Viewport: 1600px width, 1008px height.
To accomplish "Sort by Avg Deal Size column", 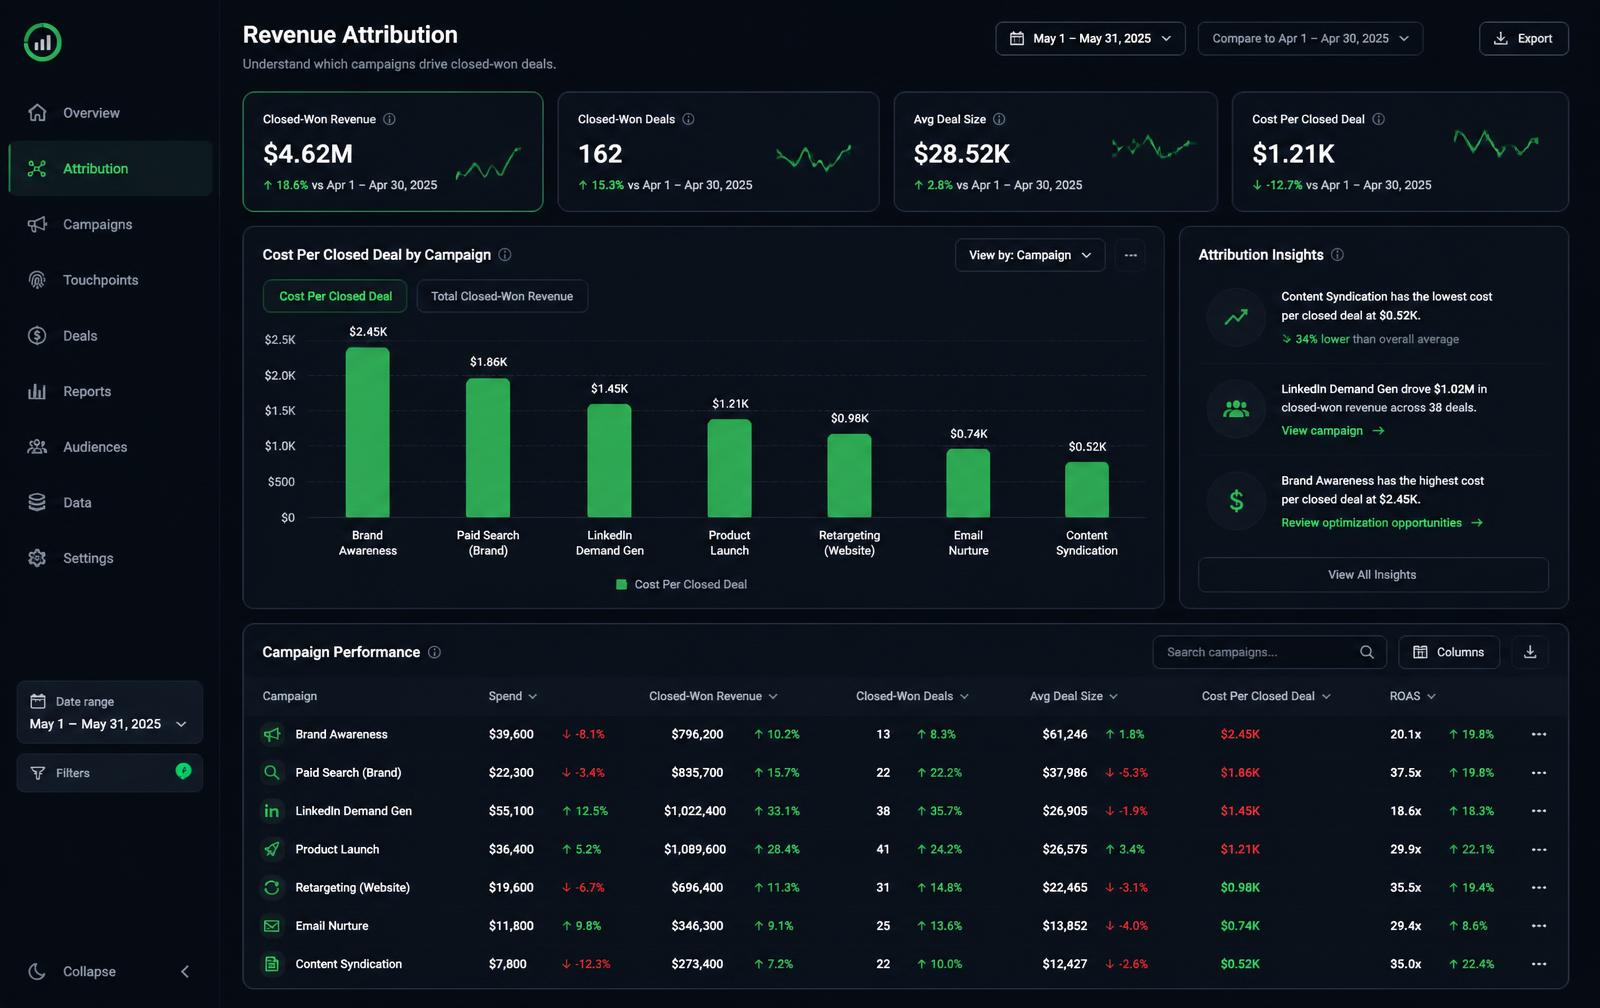I will [x=1074, y=696].
